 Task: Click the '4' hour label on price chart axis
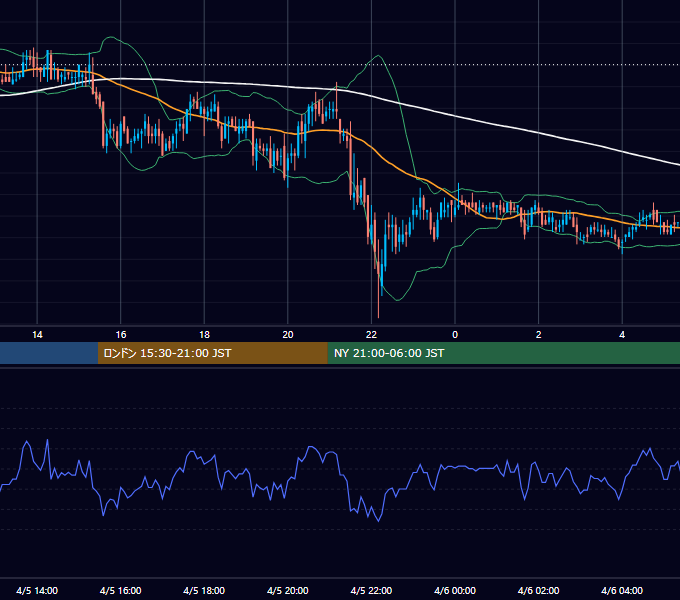pos(622,335)
